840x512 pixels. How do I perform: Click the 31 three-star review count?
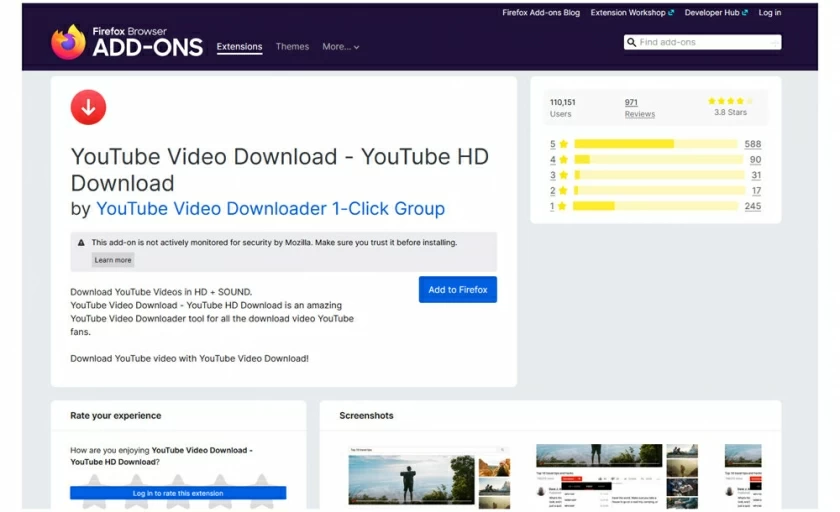[x=756, y=175]
